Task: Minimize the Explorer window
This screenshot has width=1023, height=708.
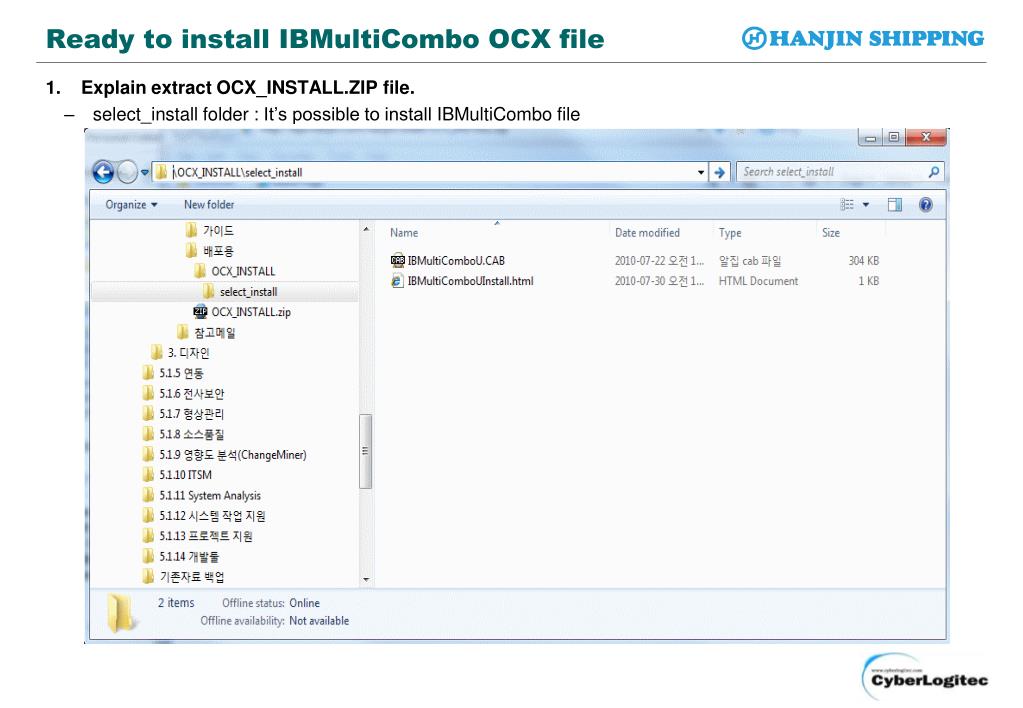Action: point(870,137)
